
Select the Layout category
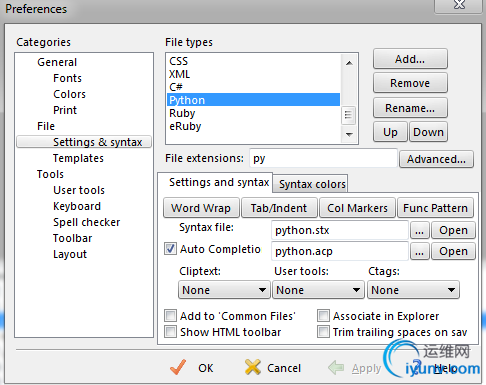click(x=70, y=254)
